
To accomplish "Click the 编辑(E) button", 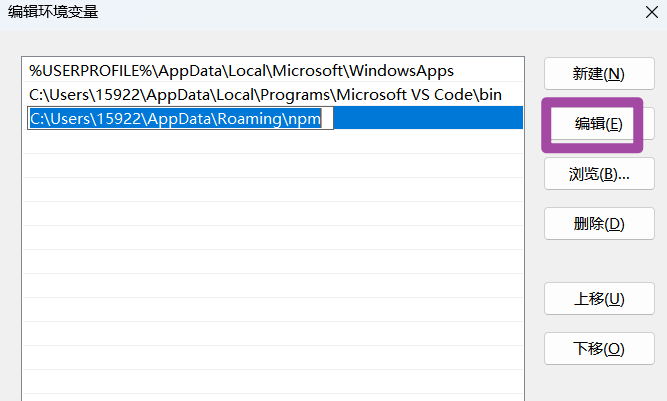I will click(599, 124).
